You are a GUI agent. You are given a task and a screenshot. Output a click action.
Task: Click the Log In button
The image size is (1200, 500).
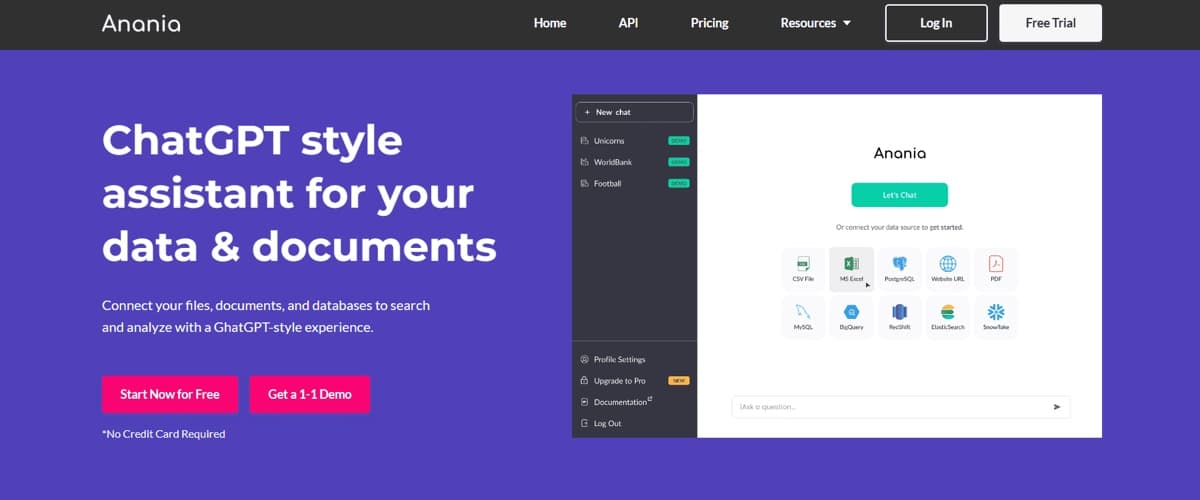(936, 23)
